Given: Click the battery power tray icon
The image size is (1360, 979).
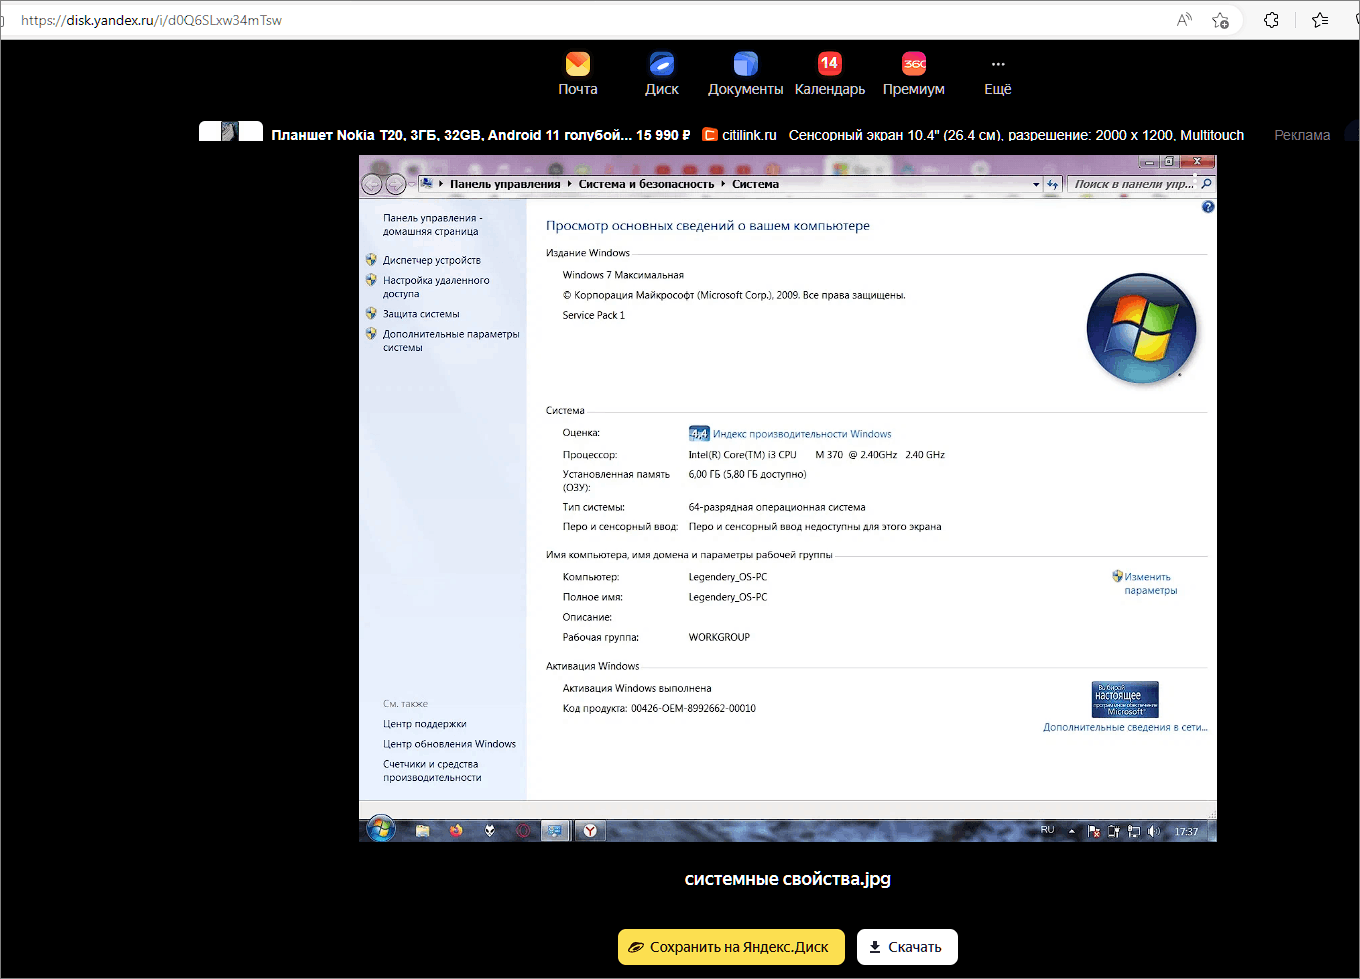Looking at the screenshot, I should click(x=1114, y=831).
